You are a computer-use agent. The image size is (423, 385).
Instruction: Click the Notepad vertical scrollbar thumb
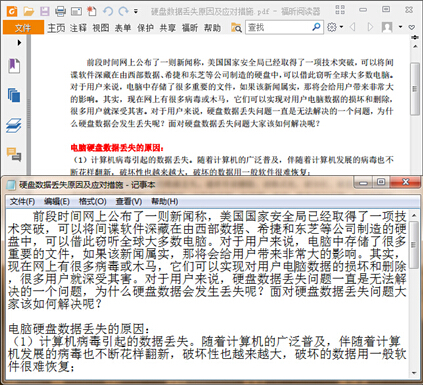pyautogui.click(x=414, y=245)
